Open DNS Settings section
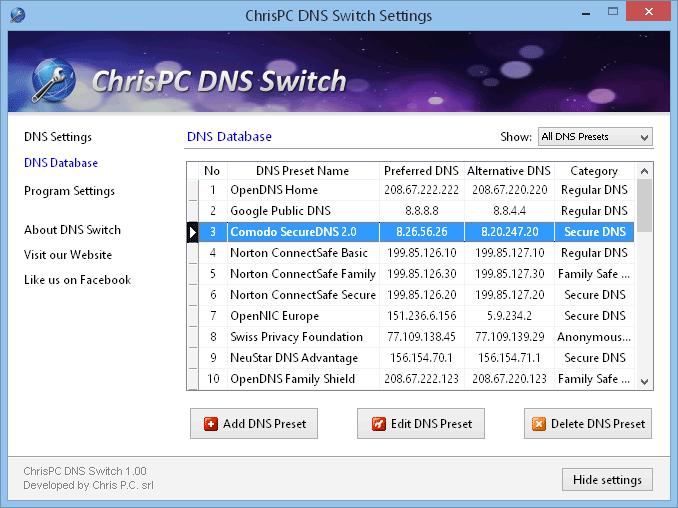The image size is (678, 508). [x=58, y=137]
